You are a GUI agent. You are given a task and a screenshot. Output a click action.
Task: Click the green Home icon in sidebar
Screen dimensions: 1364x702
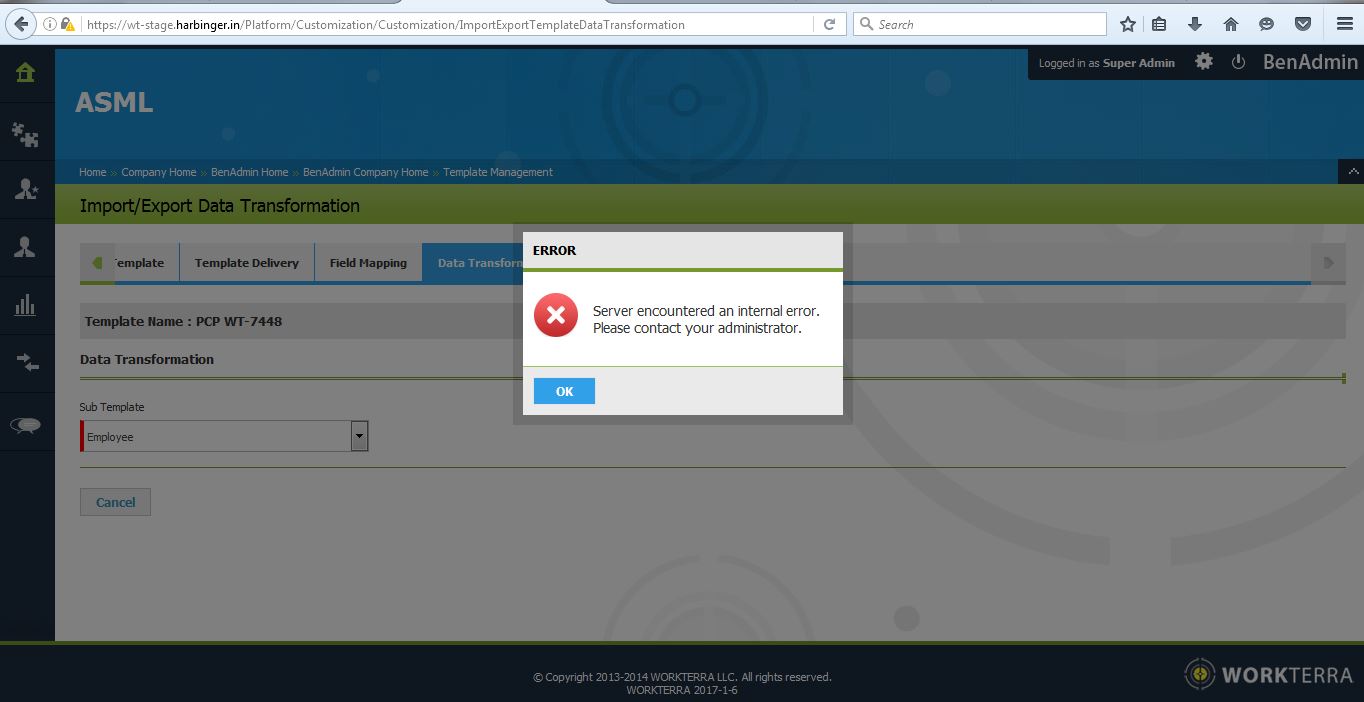tap(25, 73)
